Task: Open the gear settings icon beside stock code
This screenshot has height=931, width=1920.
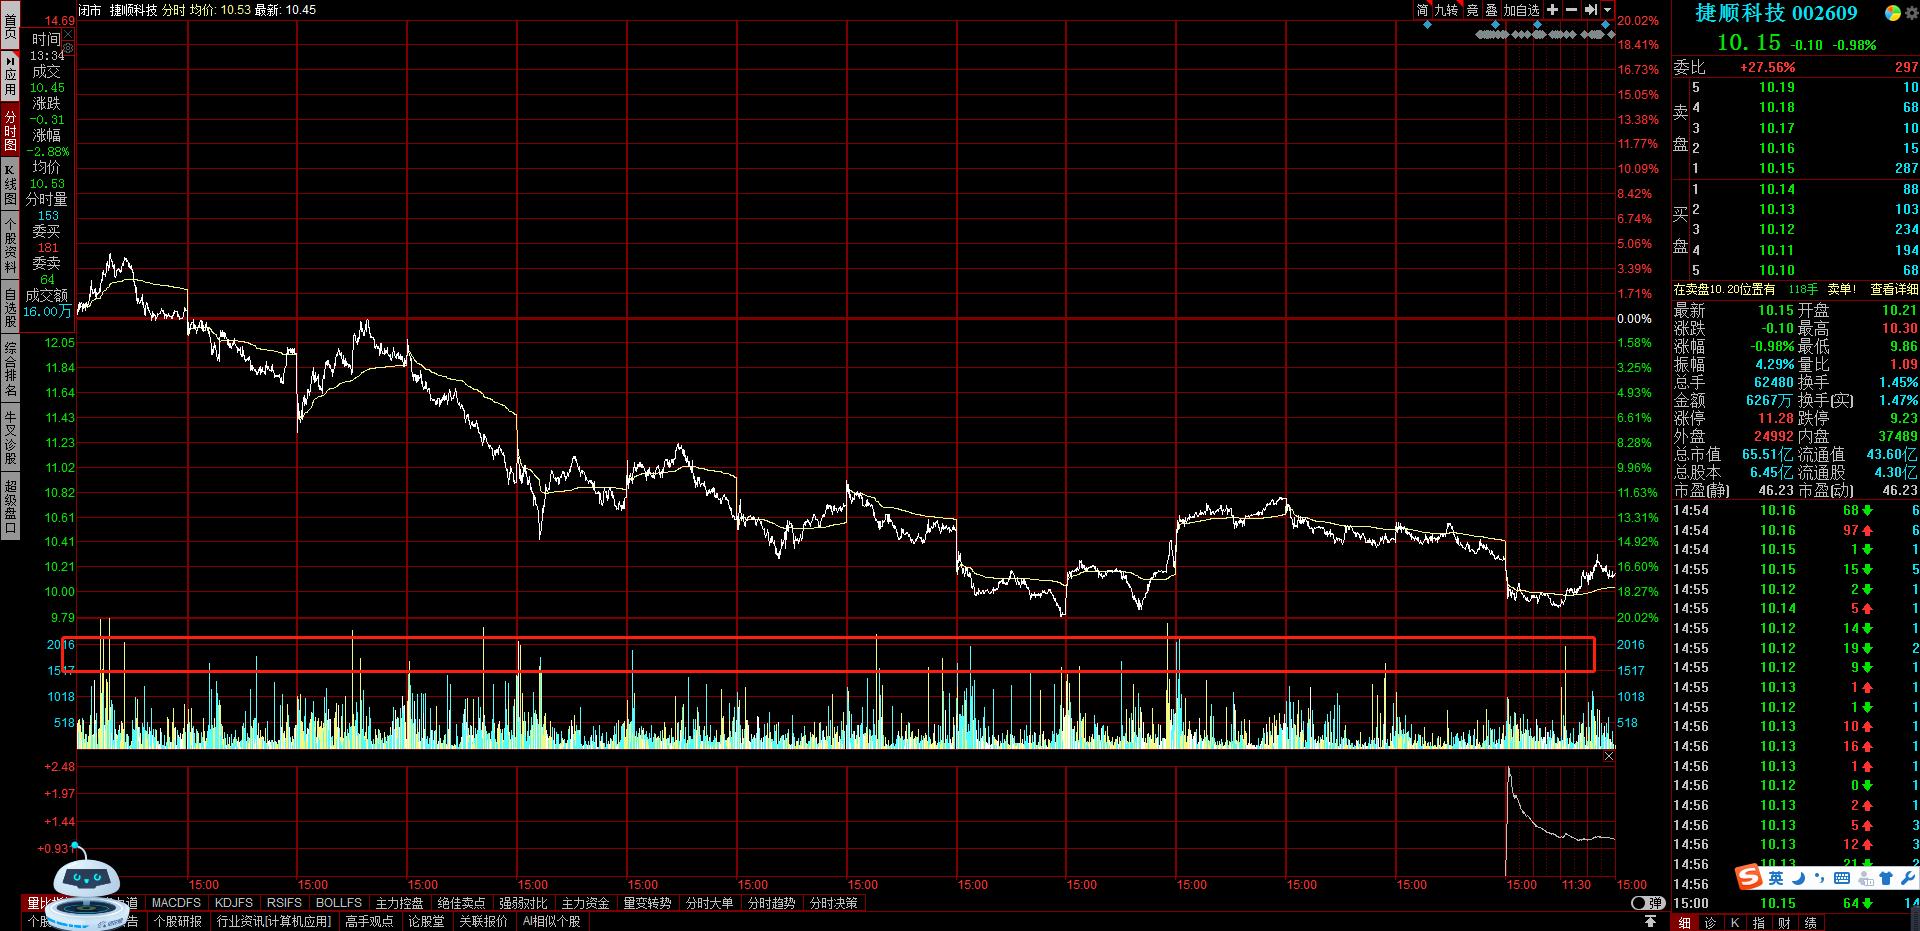Action: (1912, 13)
